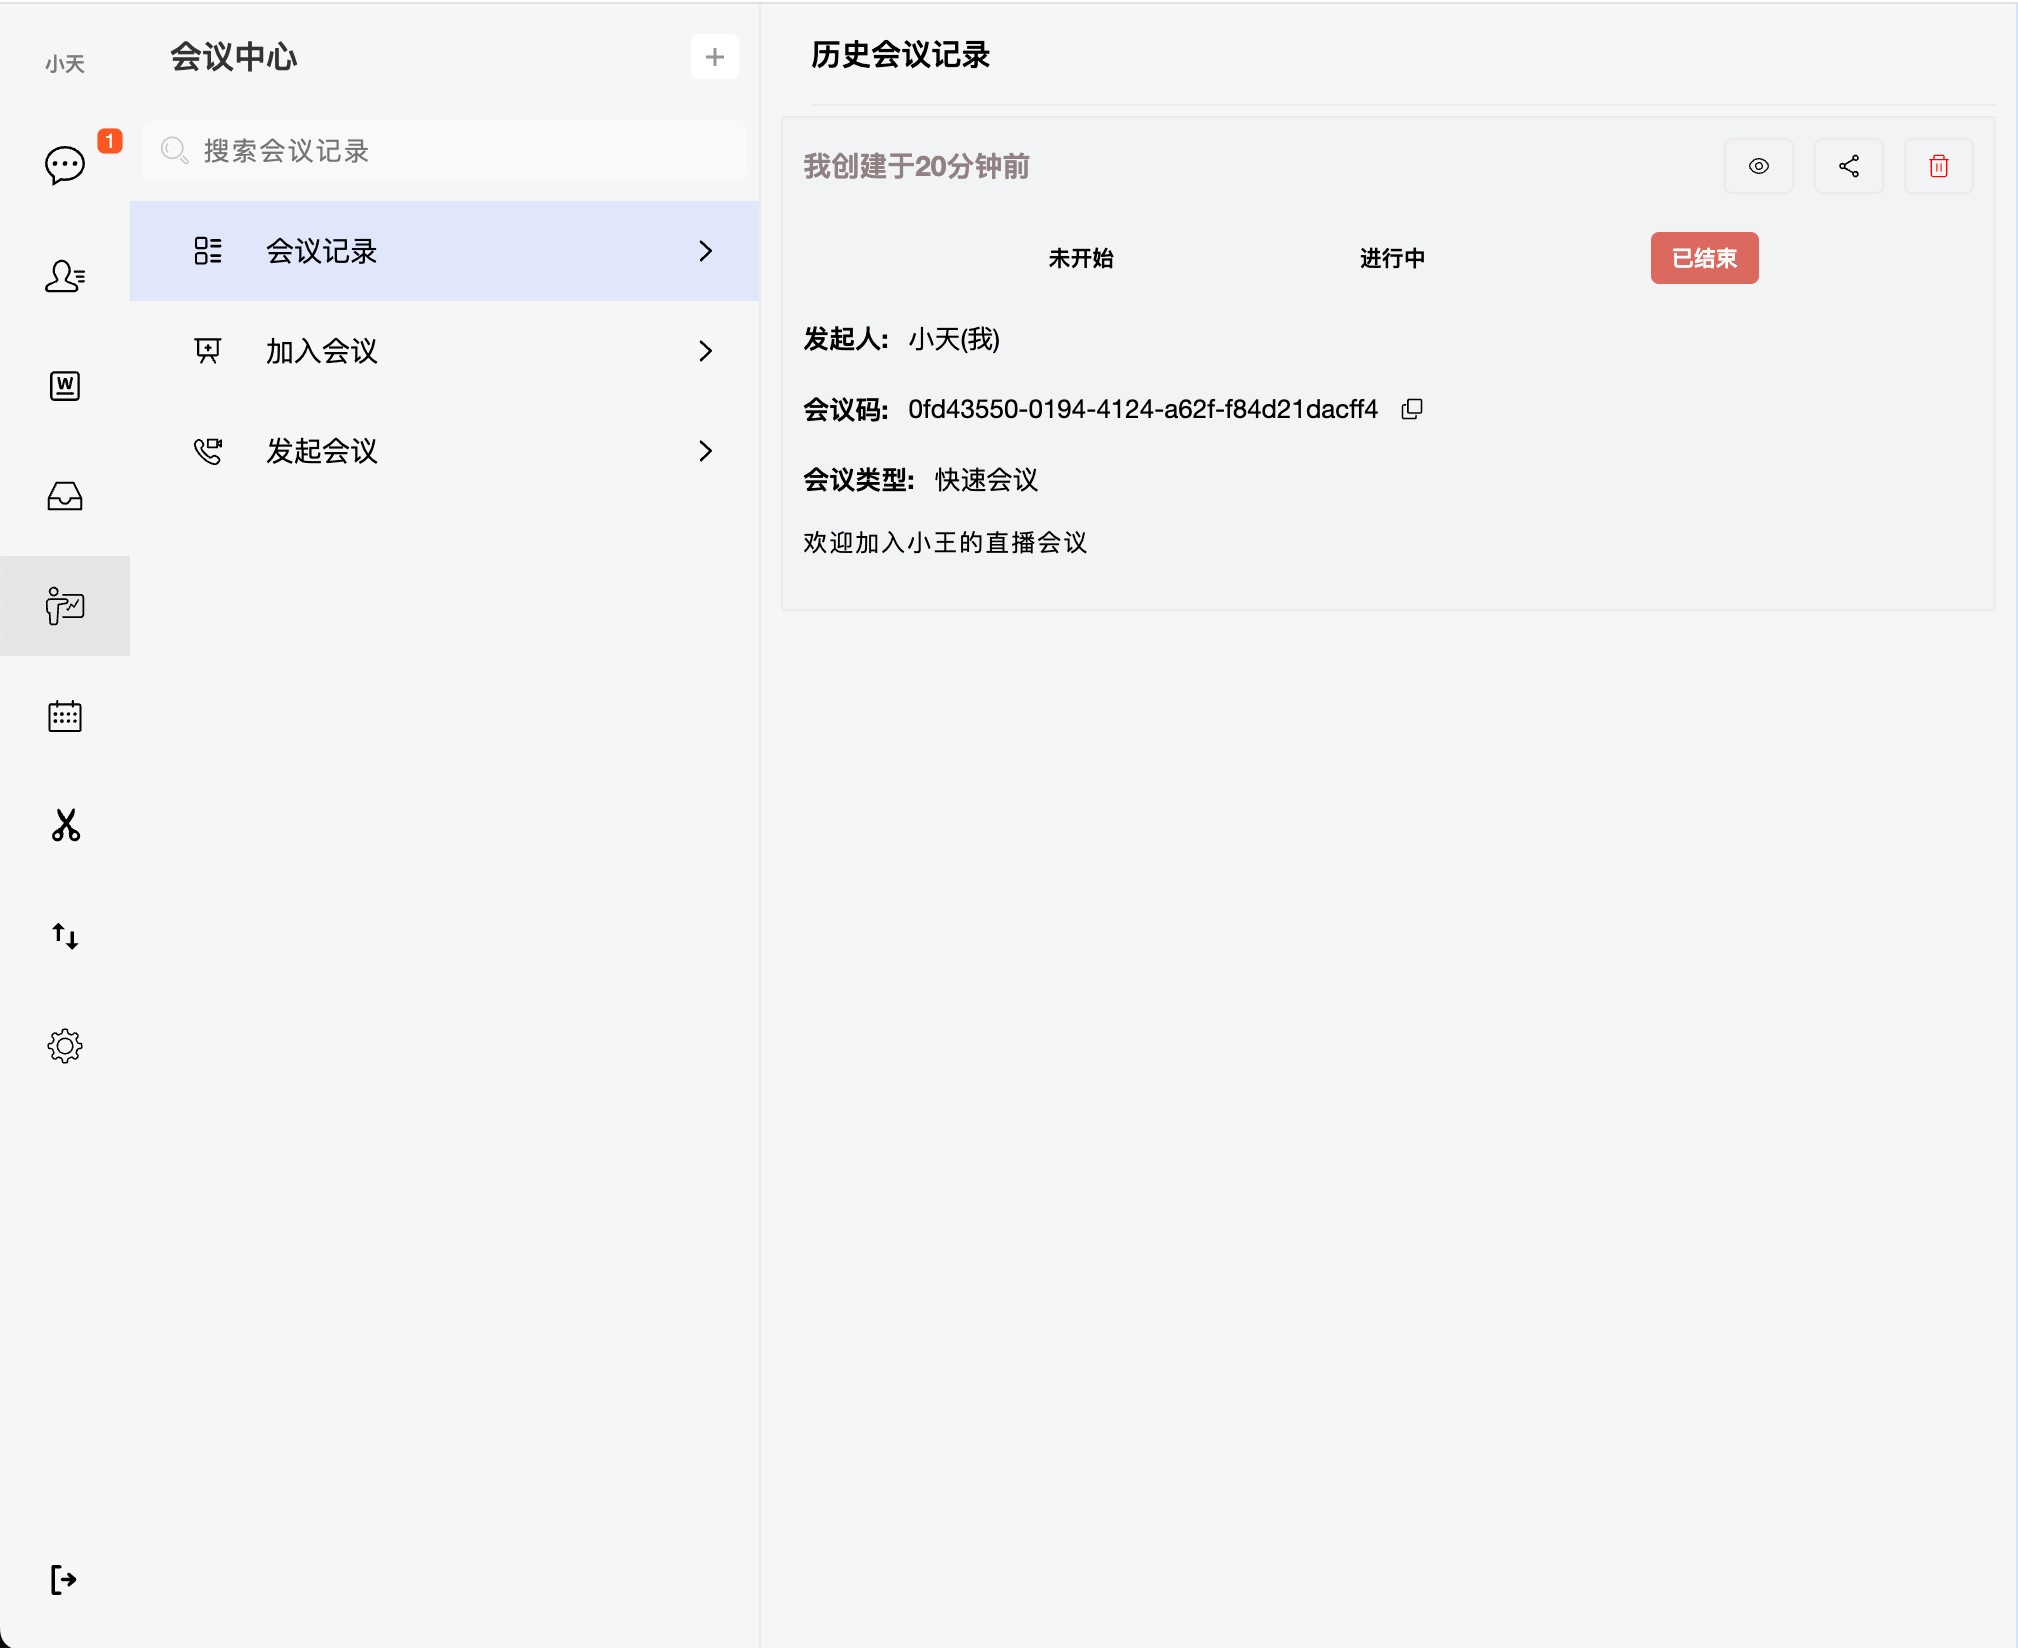2018x1648 pixels.
Task: Click the 发起会议 phone icon
Action: click(208, 451)
